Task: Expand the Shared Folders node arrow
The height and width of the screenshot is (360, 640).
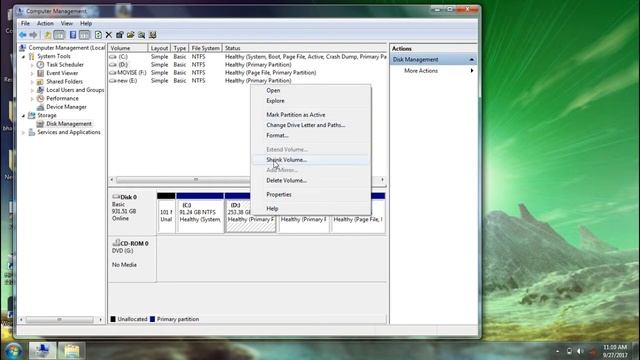Action: point(32,82)
